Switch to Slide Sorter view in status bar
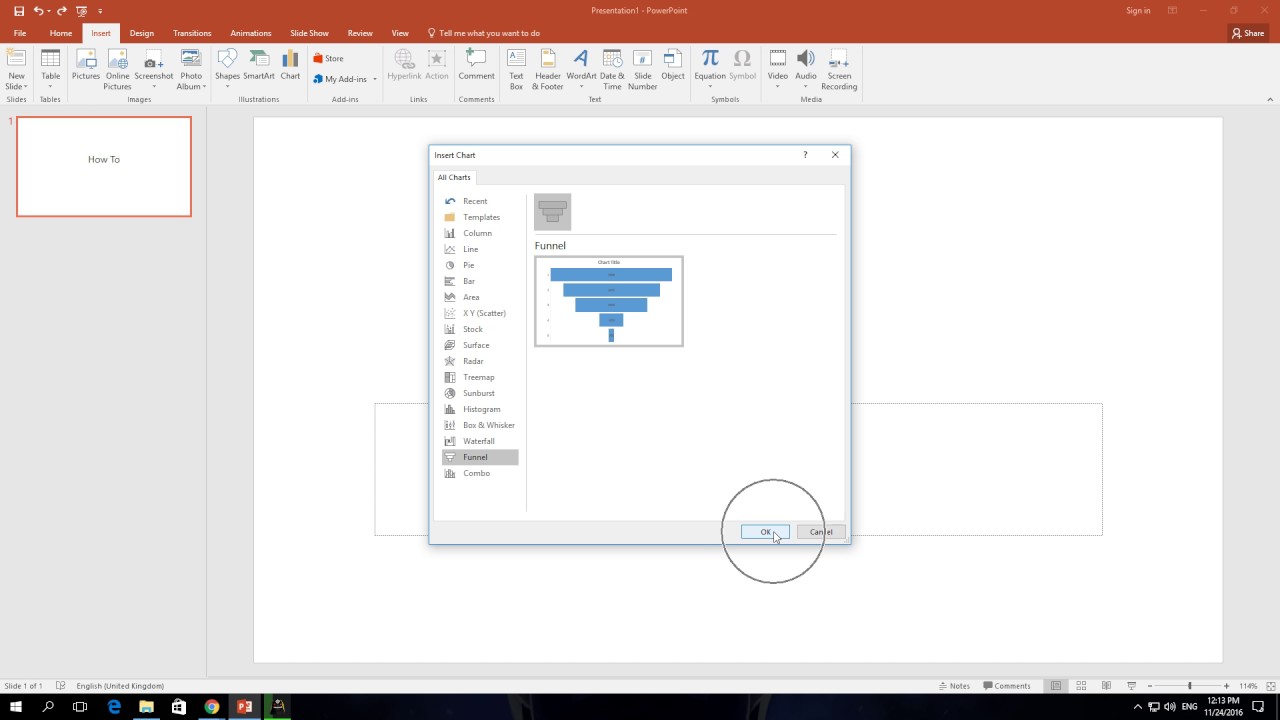This screenshot has height=720, width=1280. (x=1081, y=686)
